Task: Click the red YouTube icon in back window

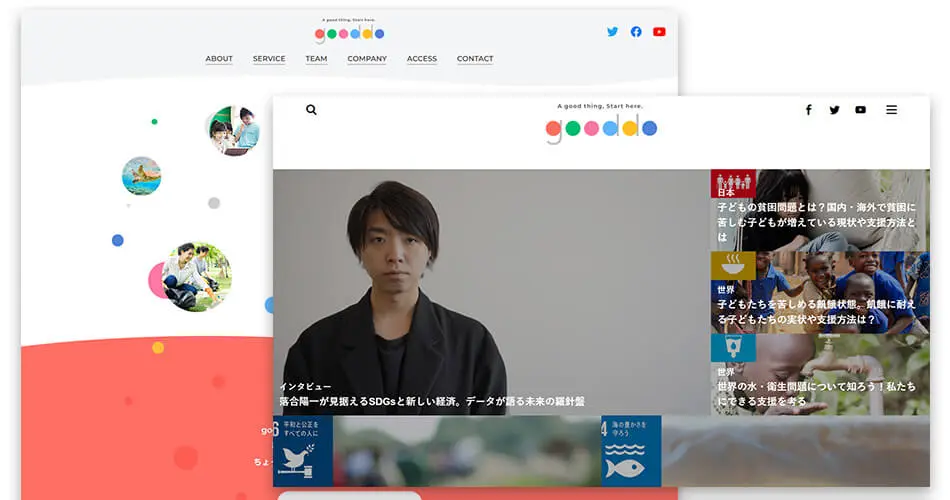Action: [x=659, y=32]
